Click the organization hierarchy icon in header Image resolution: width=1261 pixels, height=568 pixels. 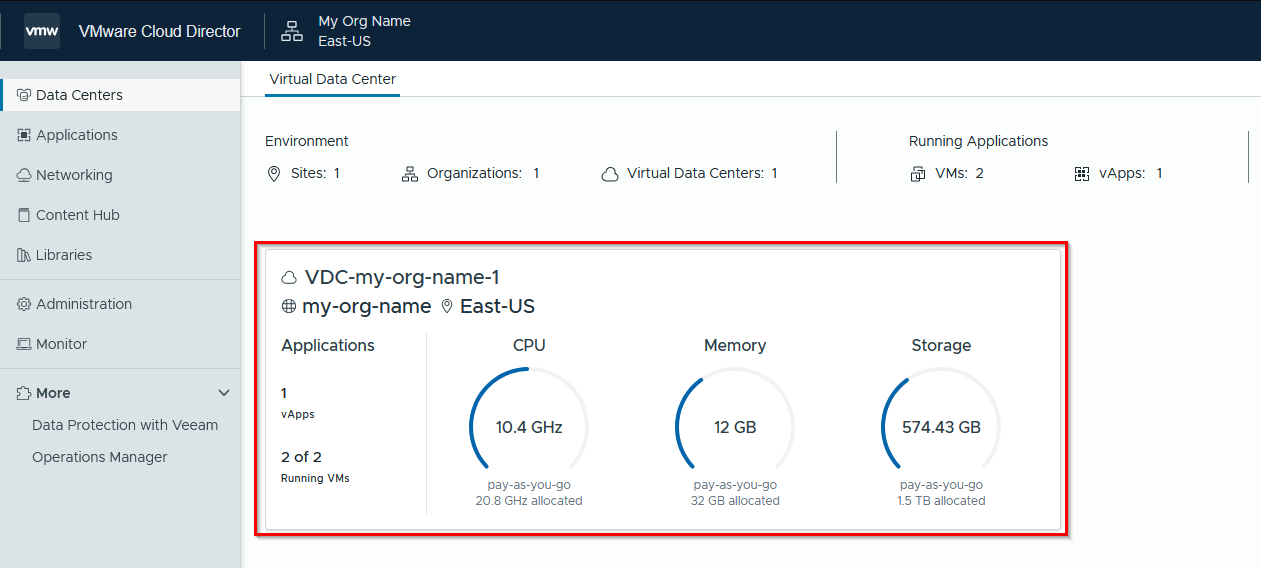292,31
